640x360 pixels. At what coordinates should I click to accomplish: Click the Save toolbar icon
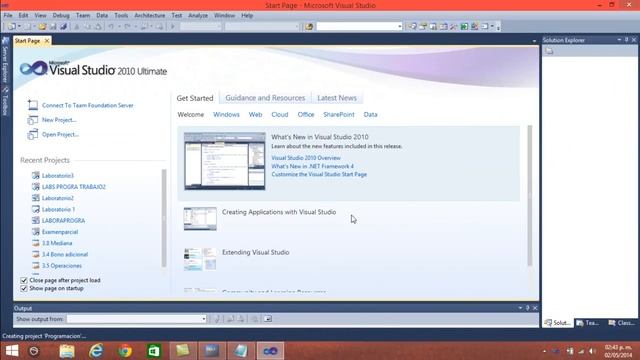53,27
